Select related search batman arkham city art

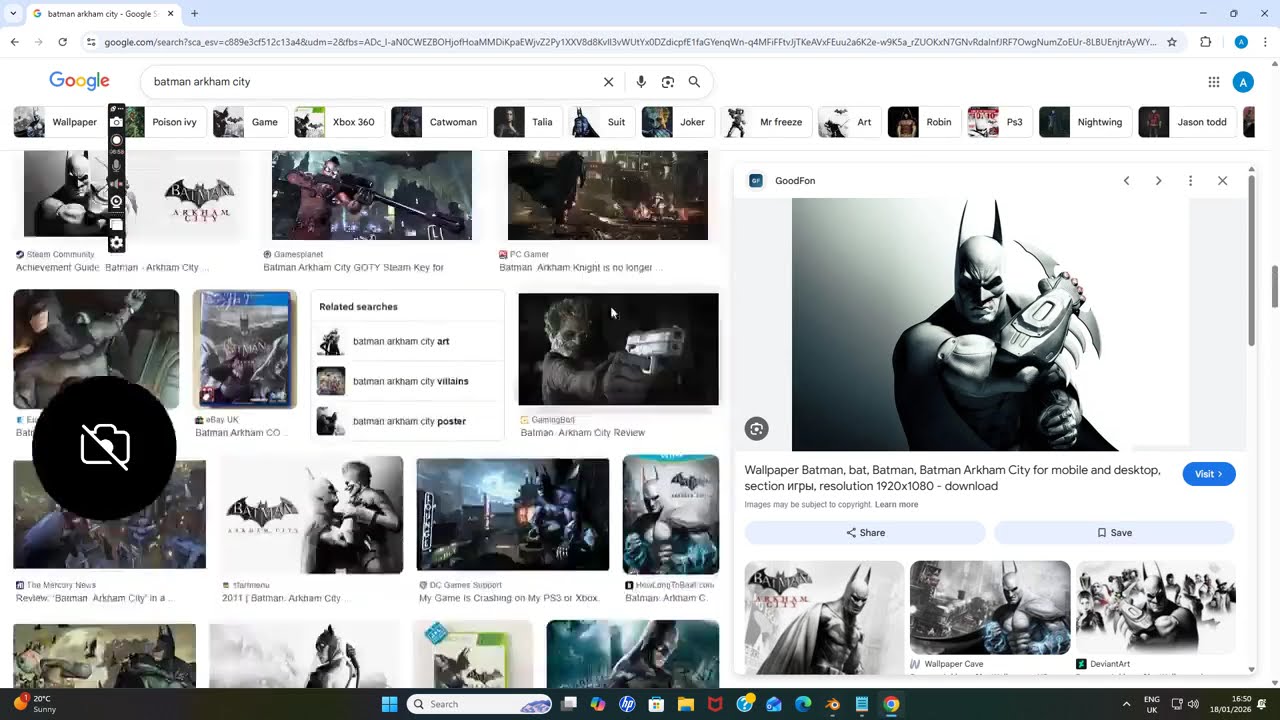407,341
